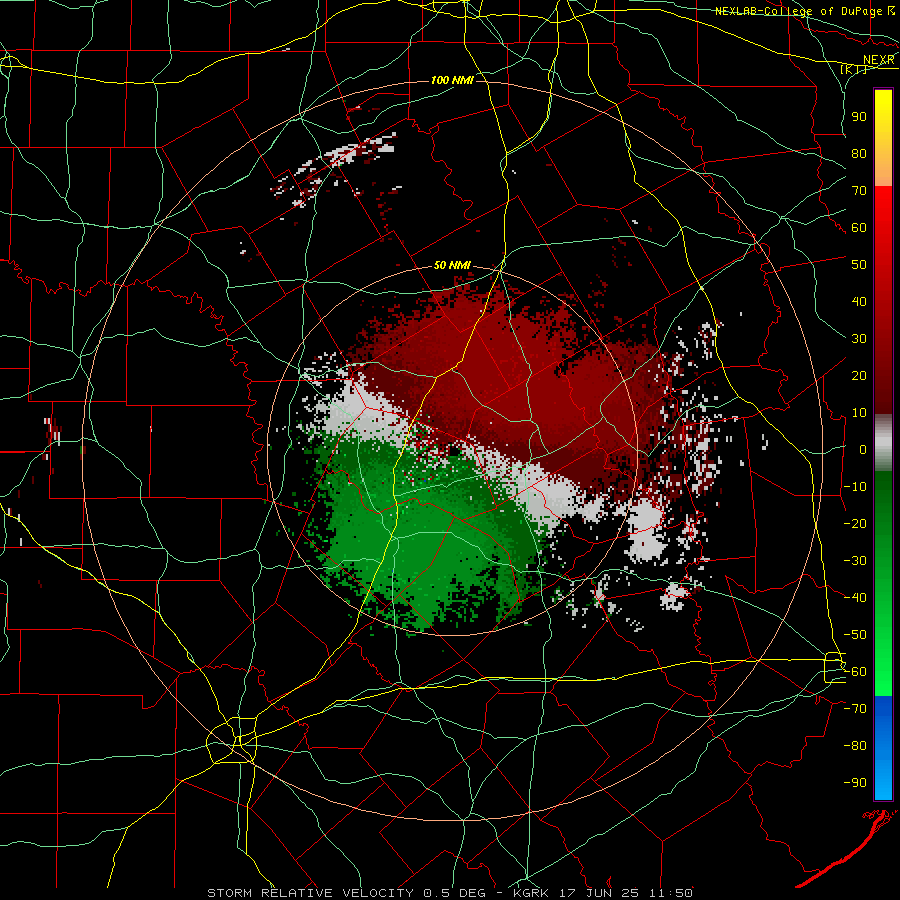Select the 20 value on the velocity scale
The height and width of the screenshot is (900, 900).
click(x=859, y=375)
